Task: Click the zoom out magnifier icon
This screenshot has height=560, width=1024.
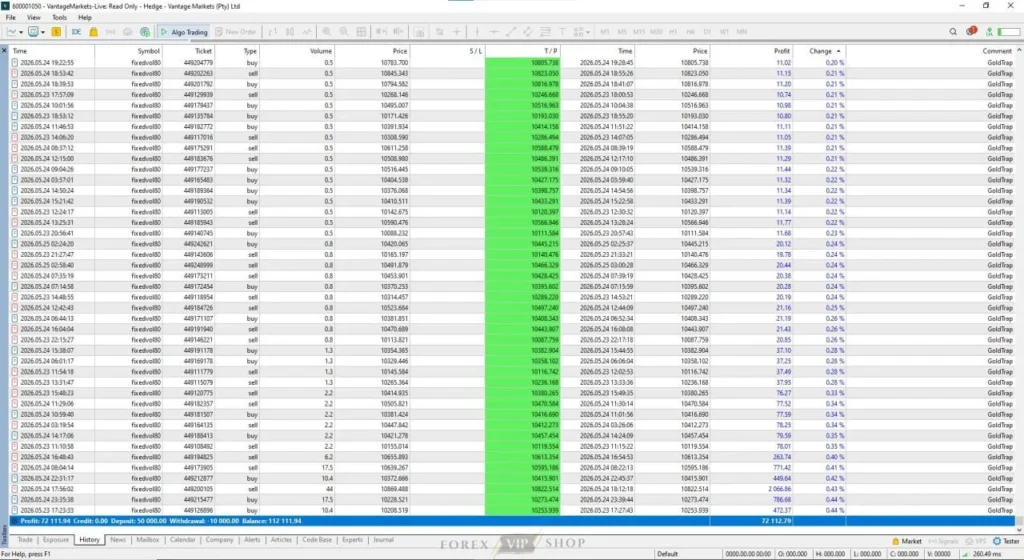Action: 344,31
